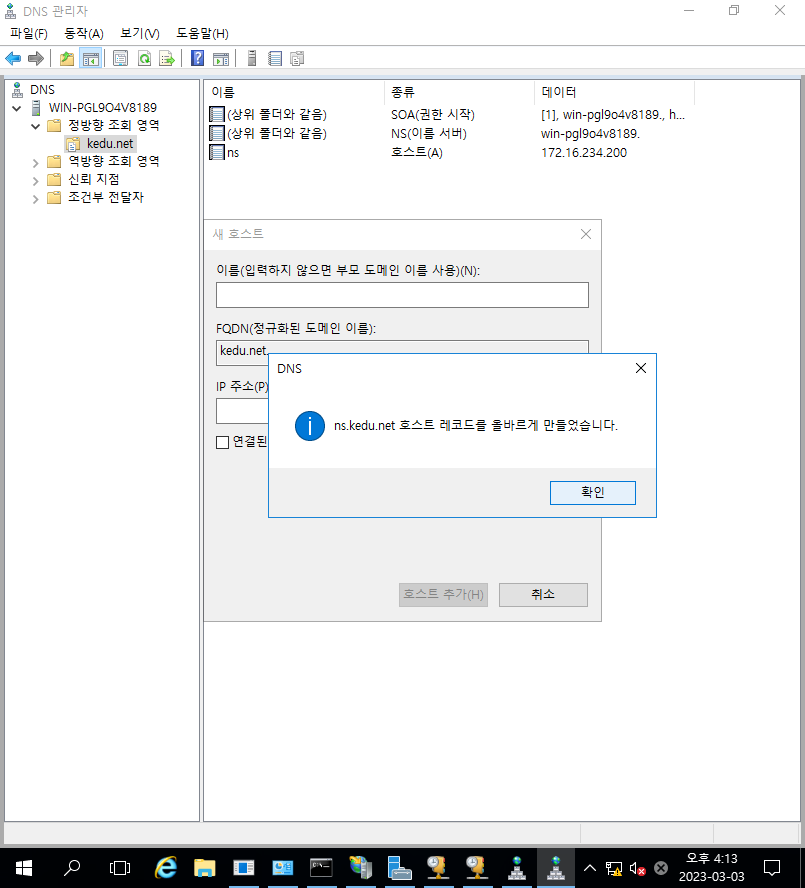Expand the 조건부 전달자 folder
805x888 pixels.
pos(35,199)
